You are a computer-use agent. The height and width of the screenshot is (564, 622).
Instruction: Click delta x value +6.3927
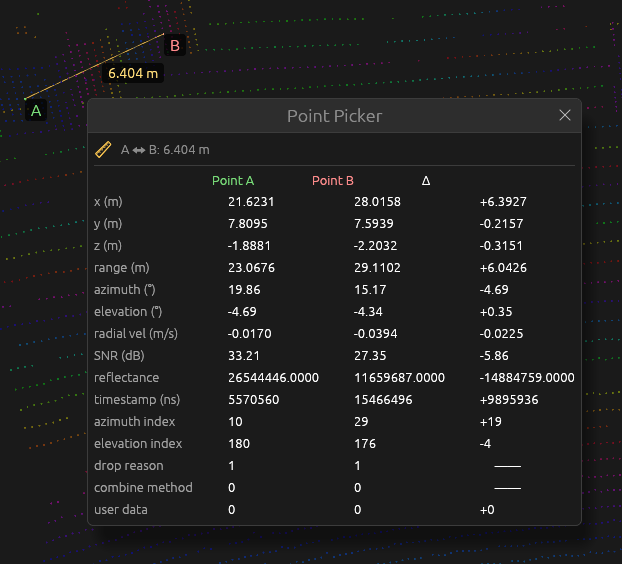(503, 202)
